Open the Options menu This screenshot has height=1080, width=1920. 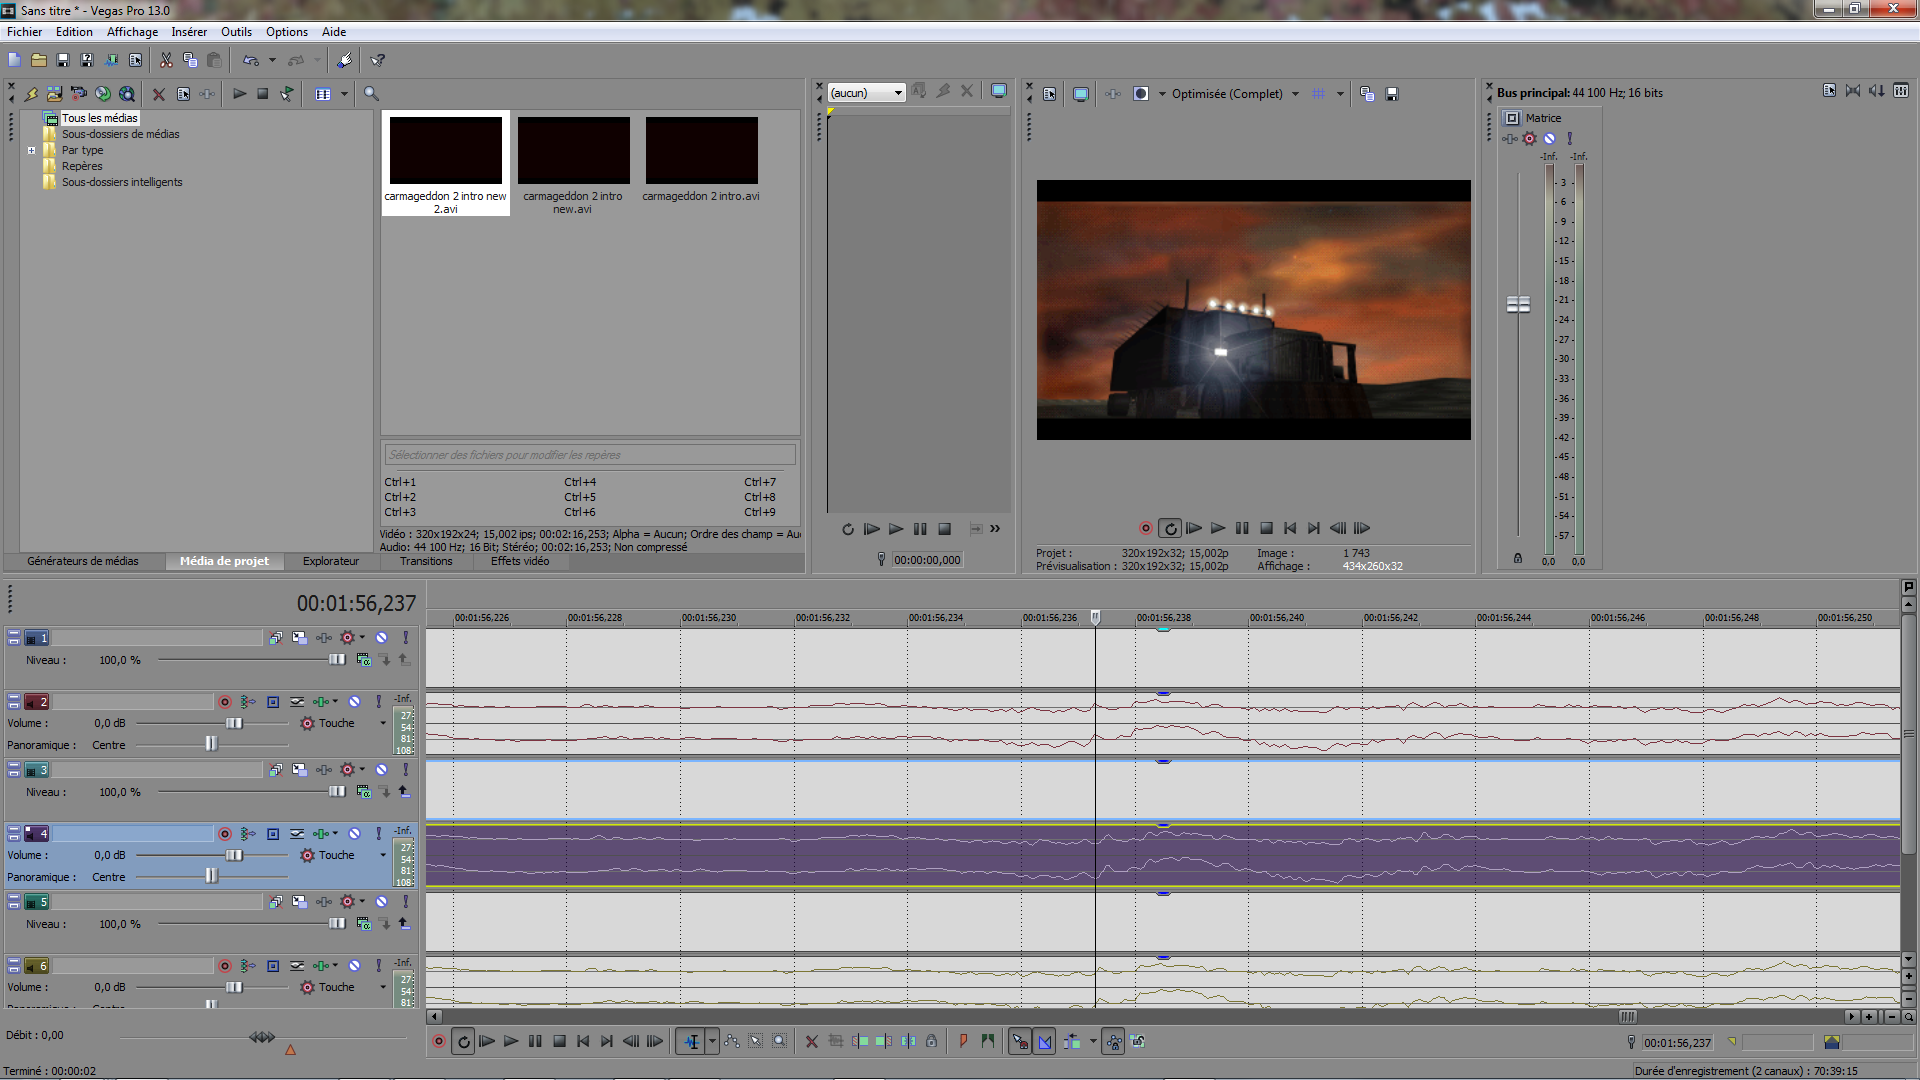click(x=287, y=31)
